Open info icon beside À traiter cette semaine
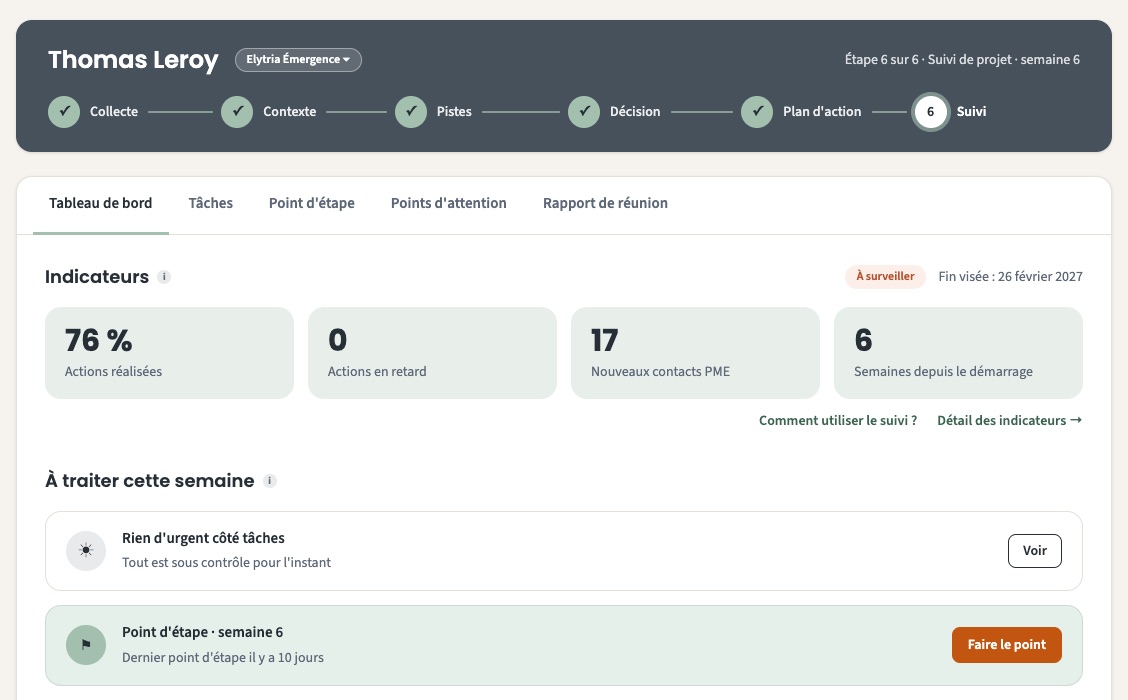The width and height of the screenshot is (1128, 700). [270, 481]
